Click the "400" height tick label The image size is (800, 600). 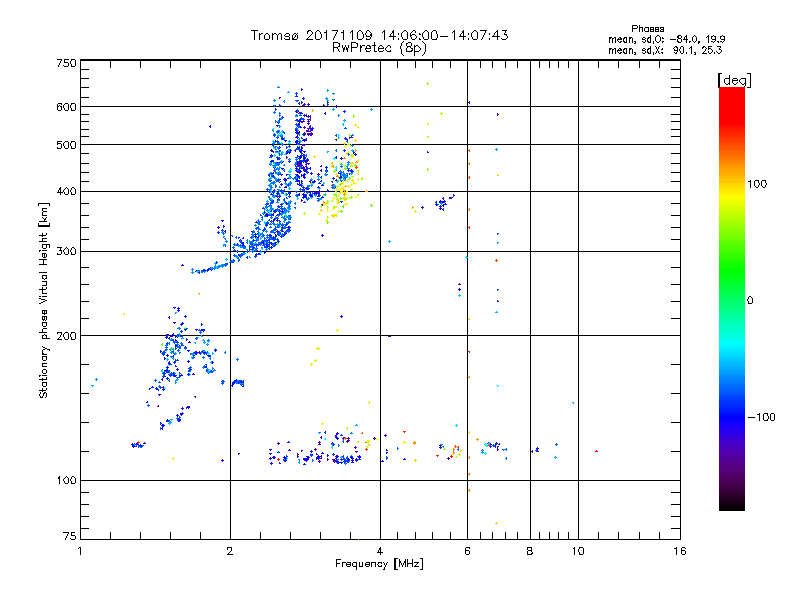tap(66, 192)
